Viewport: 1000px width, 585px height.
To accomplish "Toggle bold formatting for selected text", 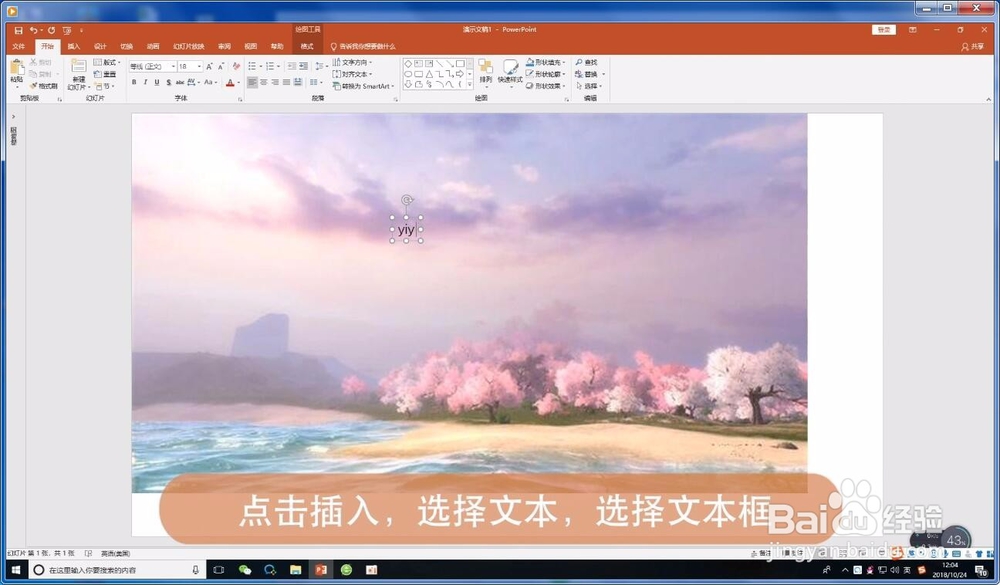I will (x=133, y=82).
